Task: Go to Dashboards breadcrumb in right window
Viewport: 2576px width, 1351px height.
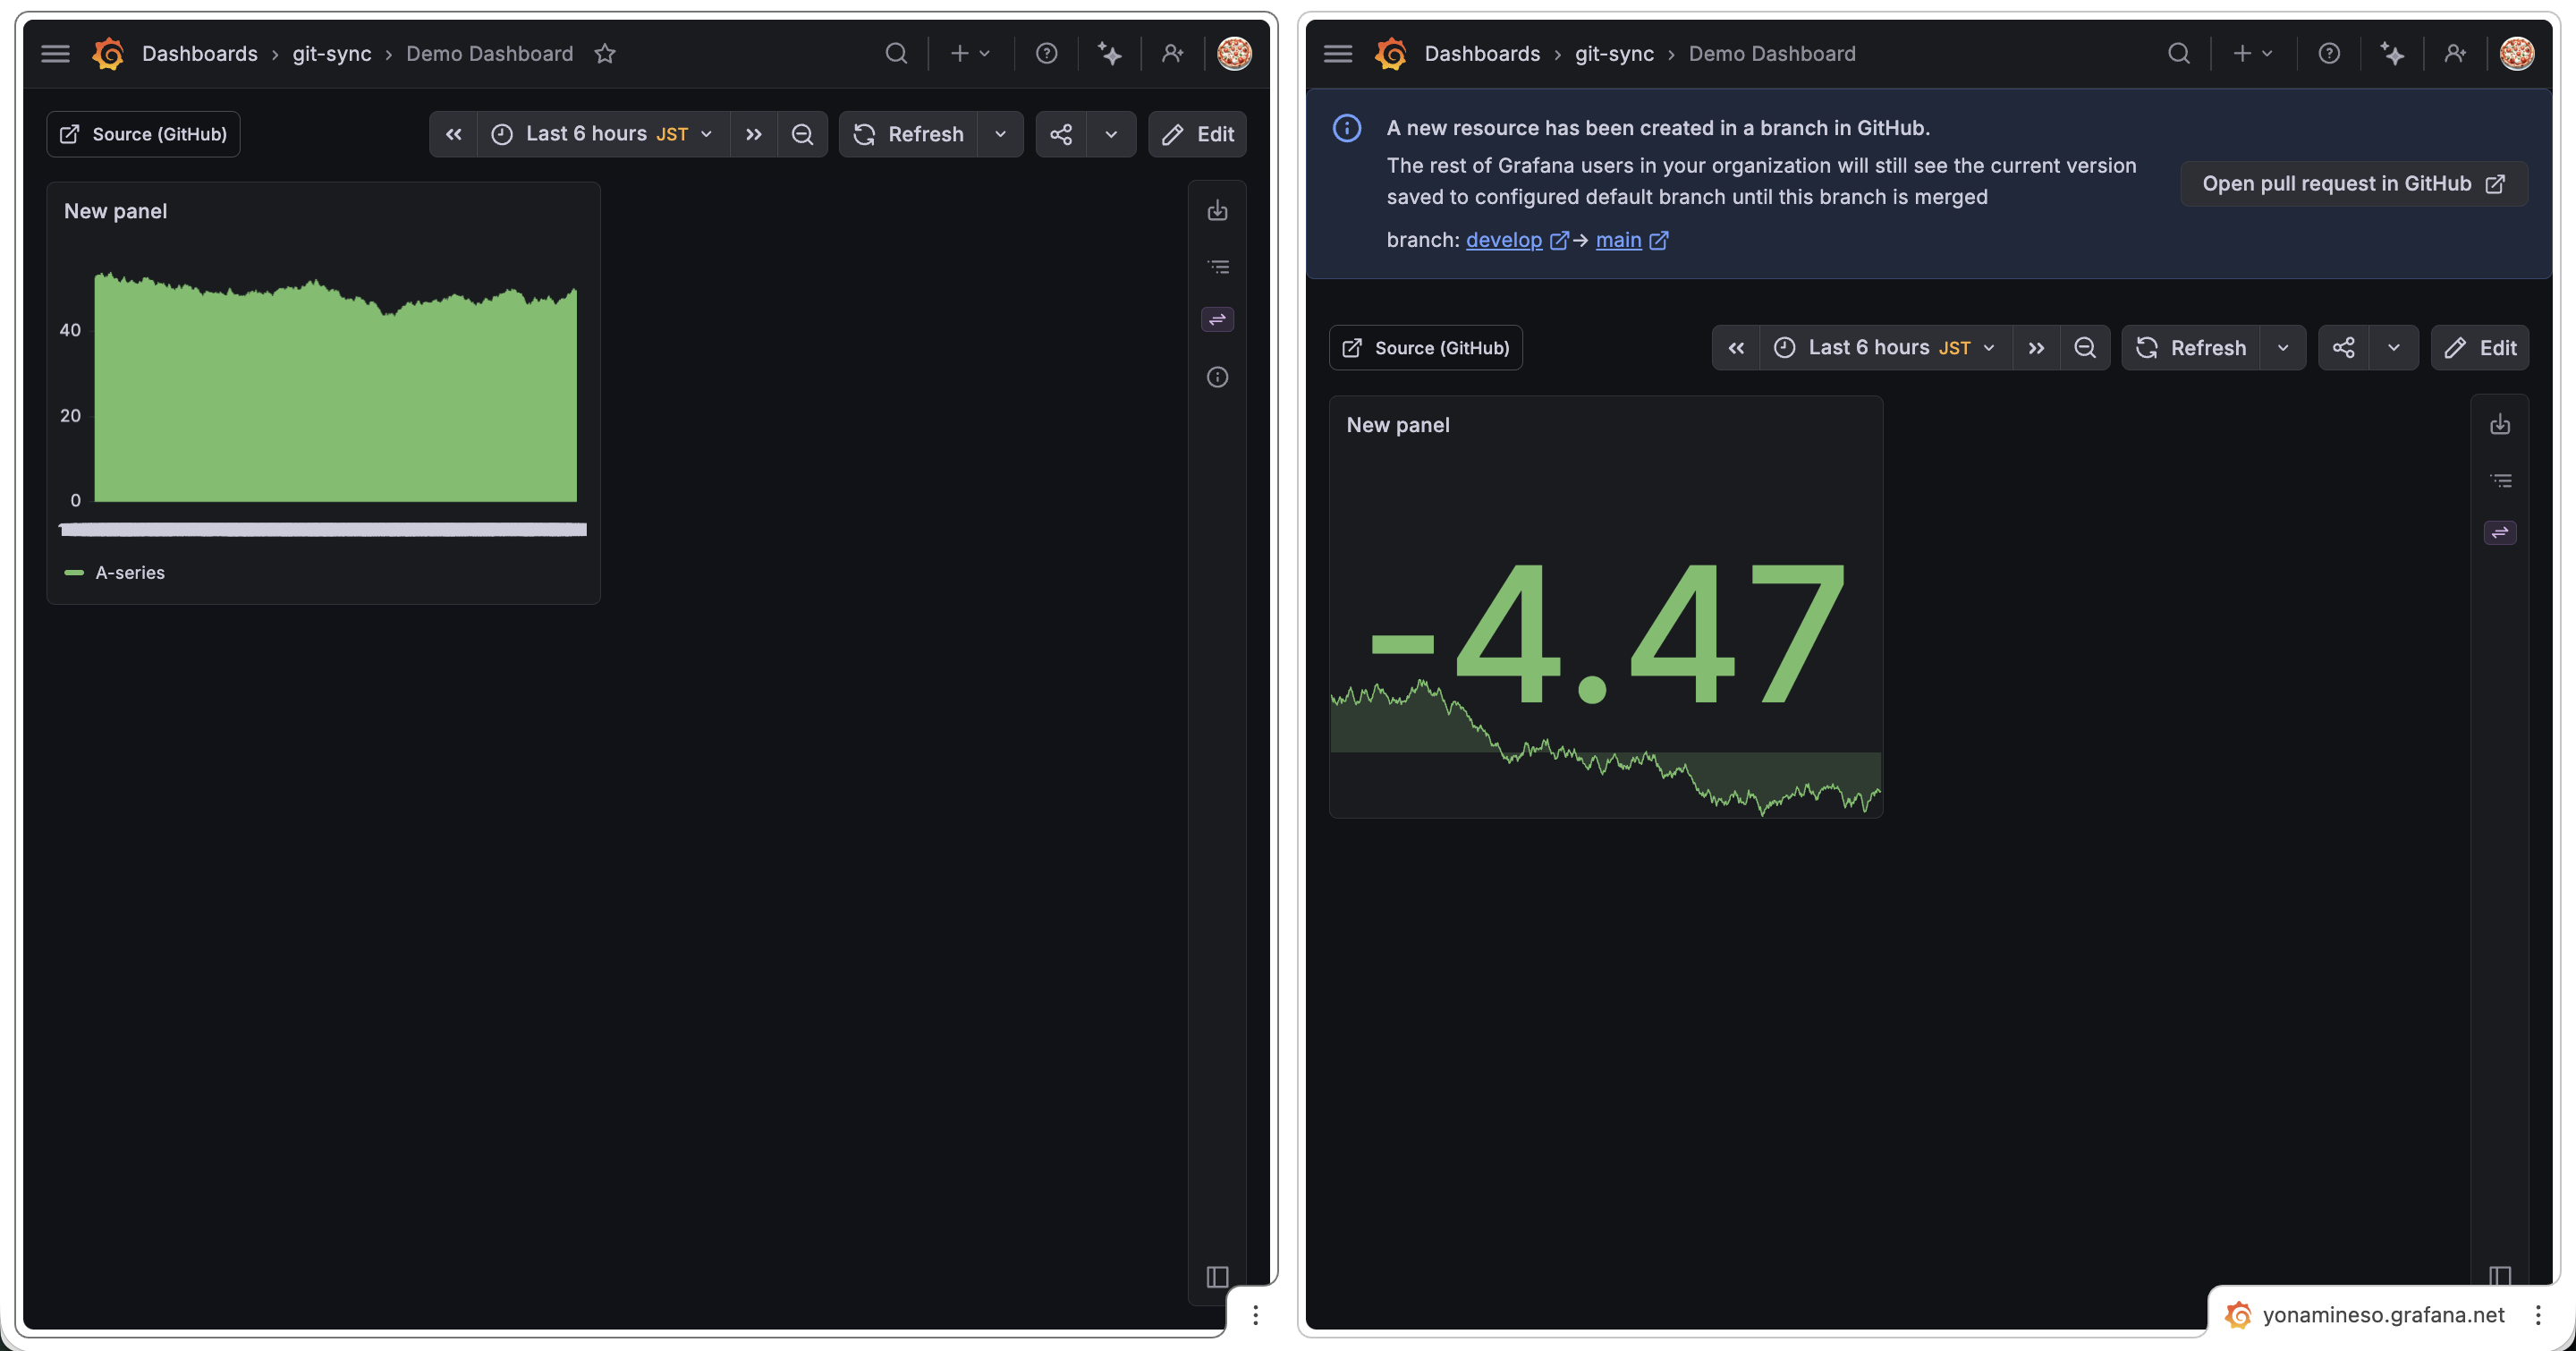Action: (1481, 54)
